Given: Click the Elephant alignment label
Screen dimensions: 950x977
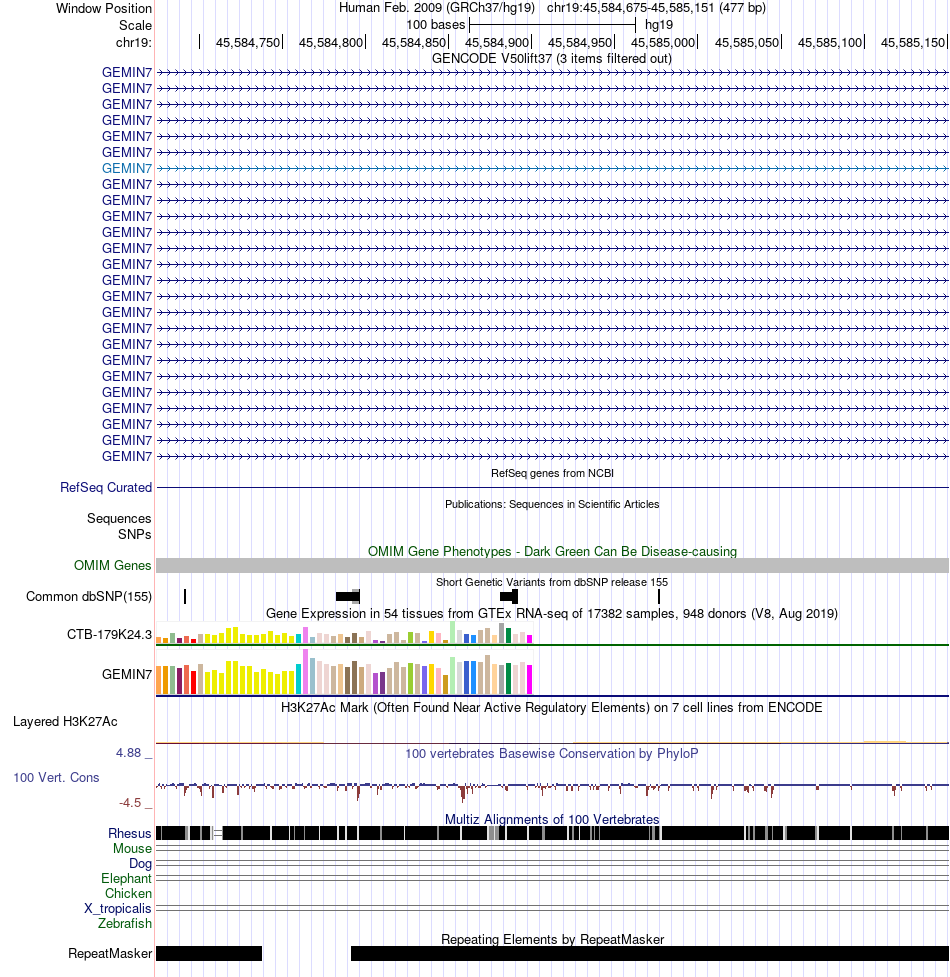Looking at the screenshot, I should [126, 879].
